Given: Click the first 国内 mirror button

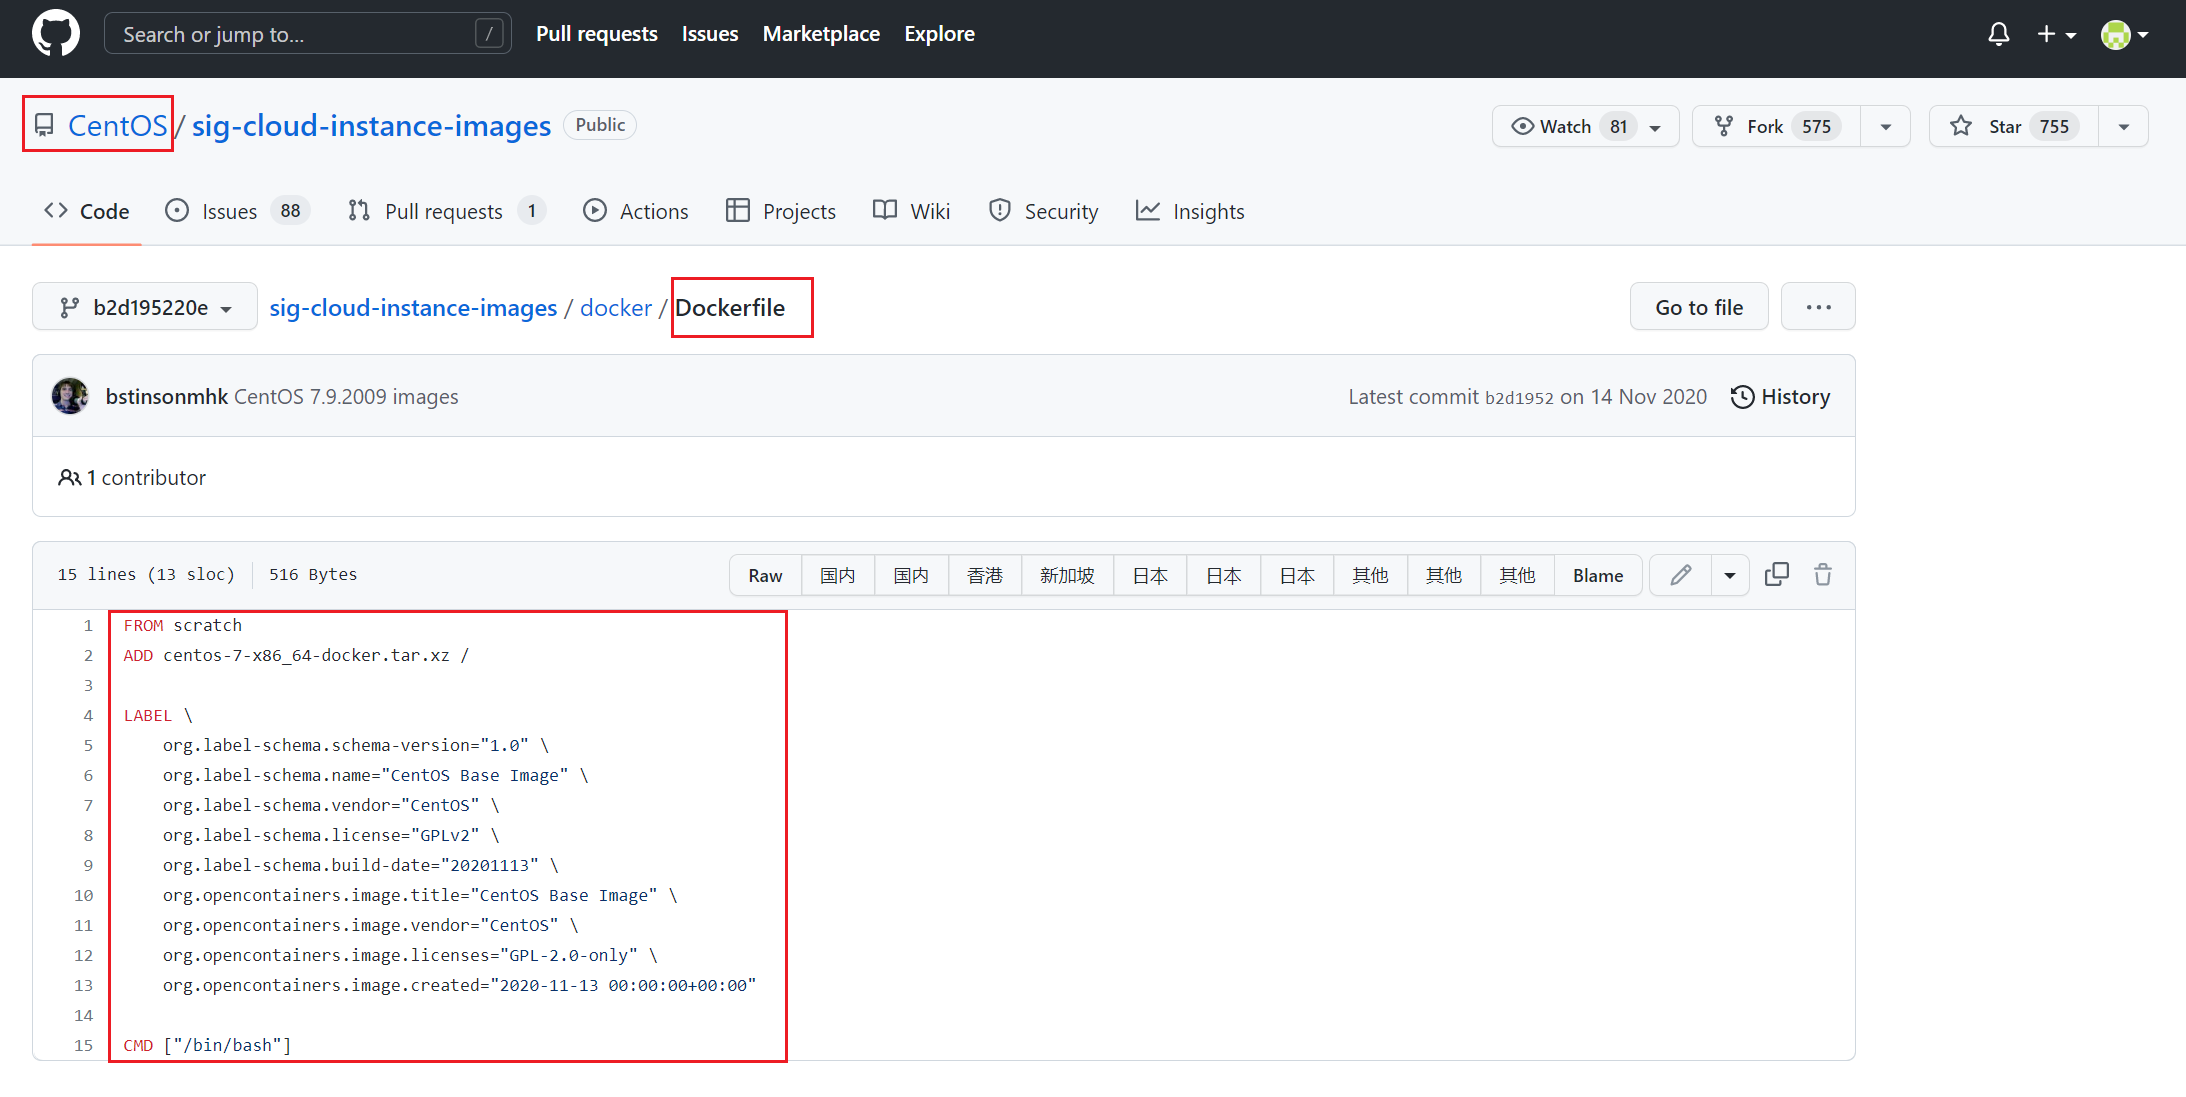Looking at the screenshot, I should tap(838, 575).
